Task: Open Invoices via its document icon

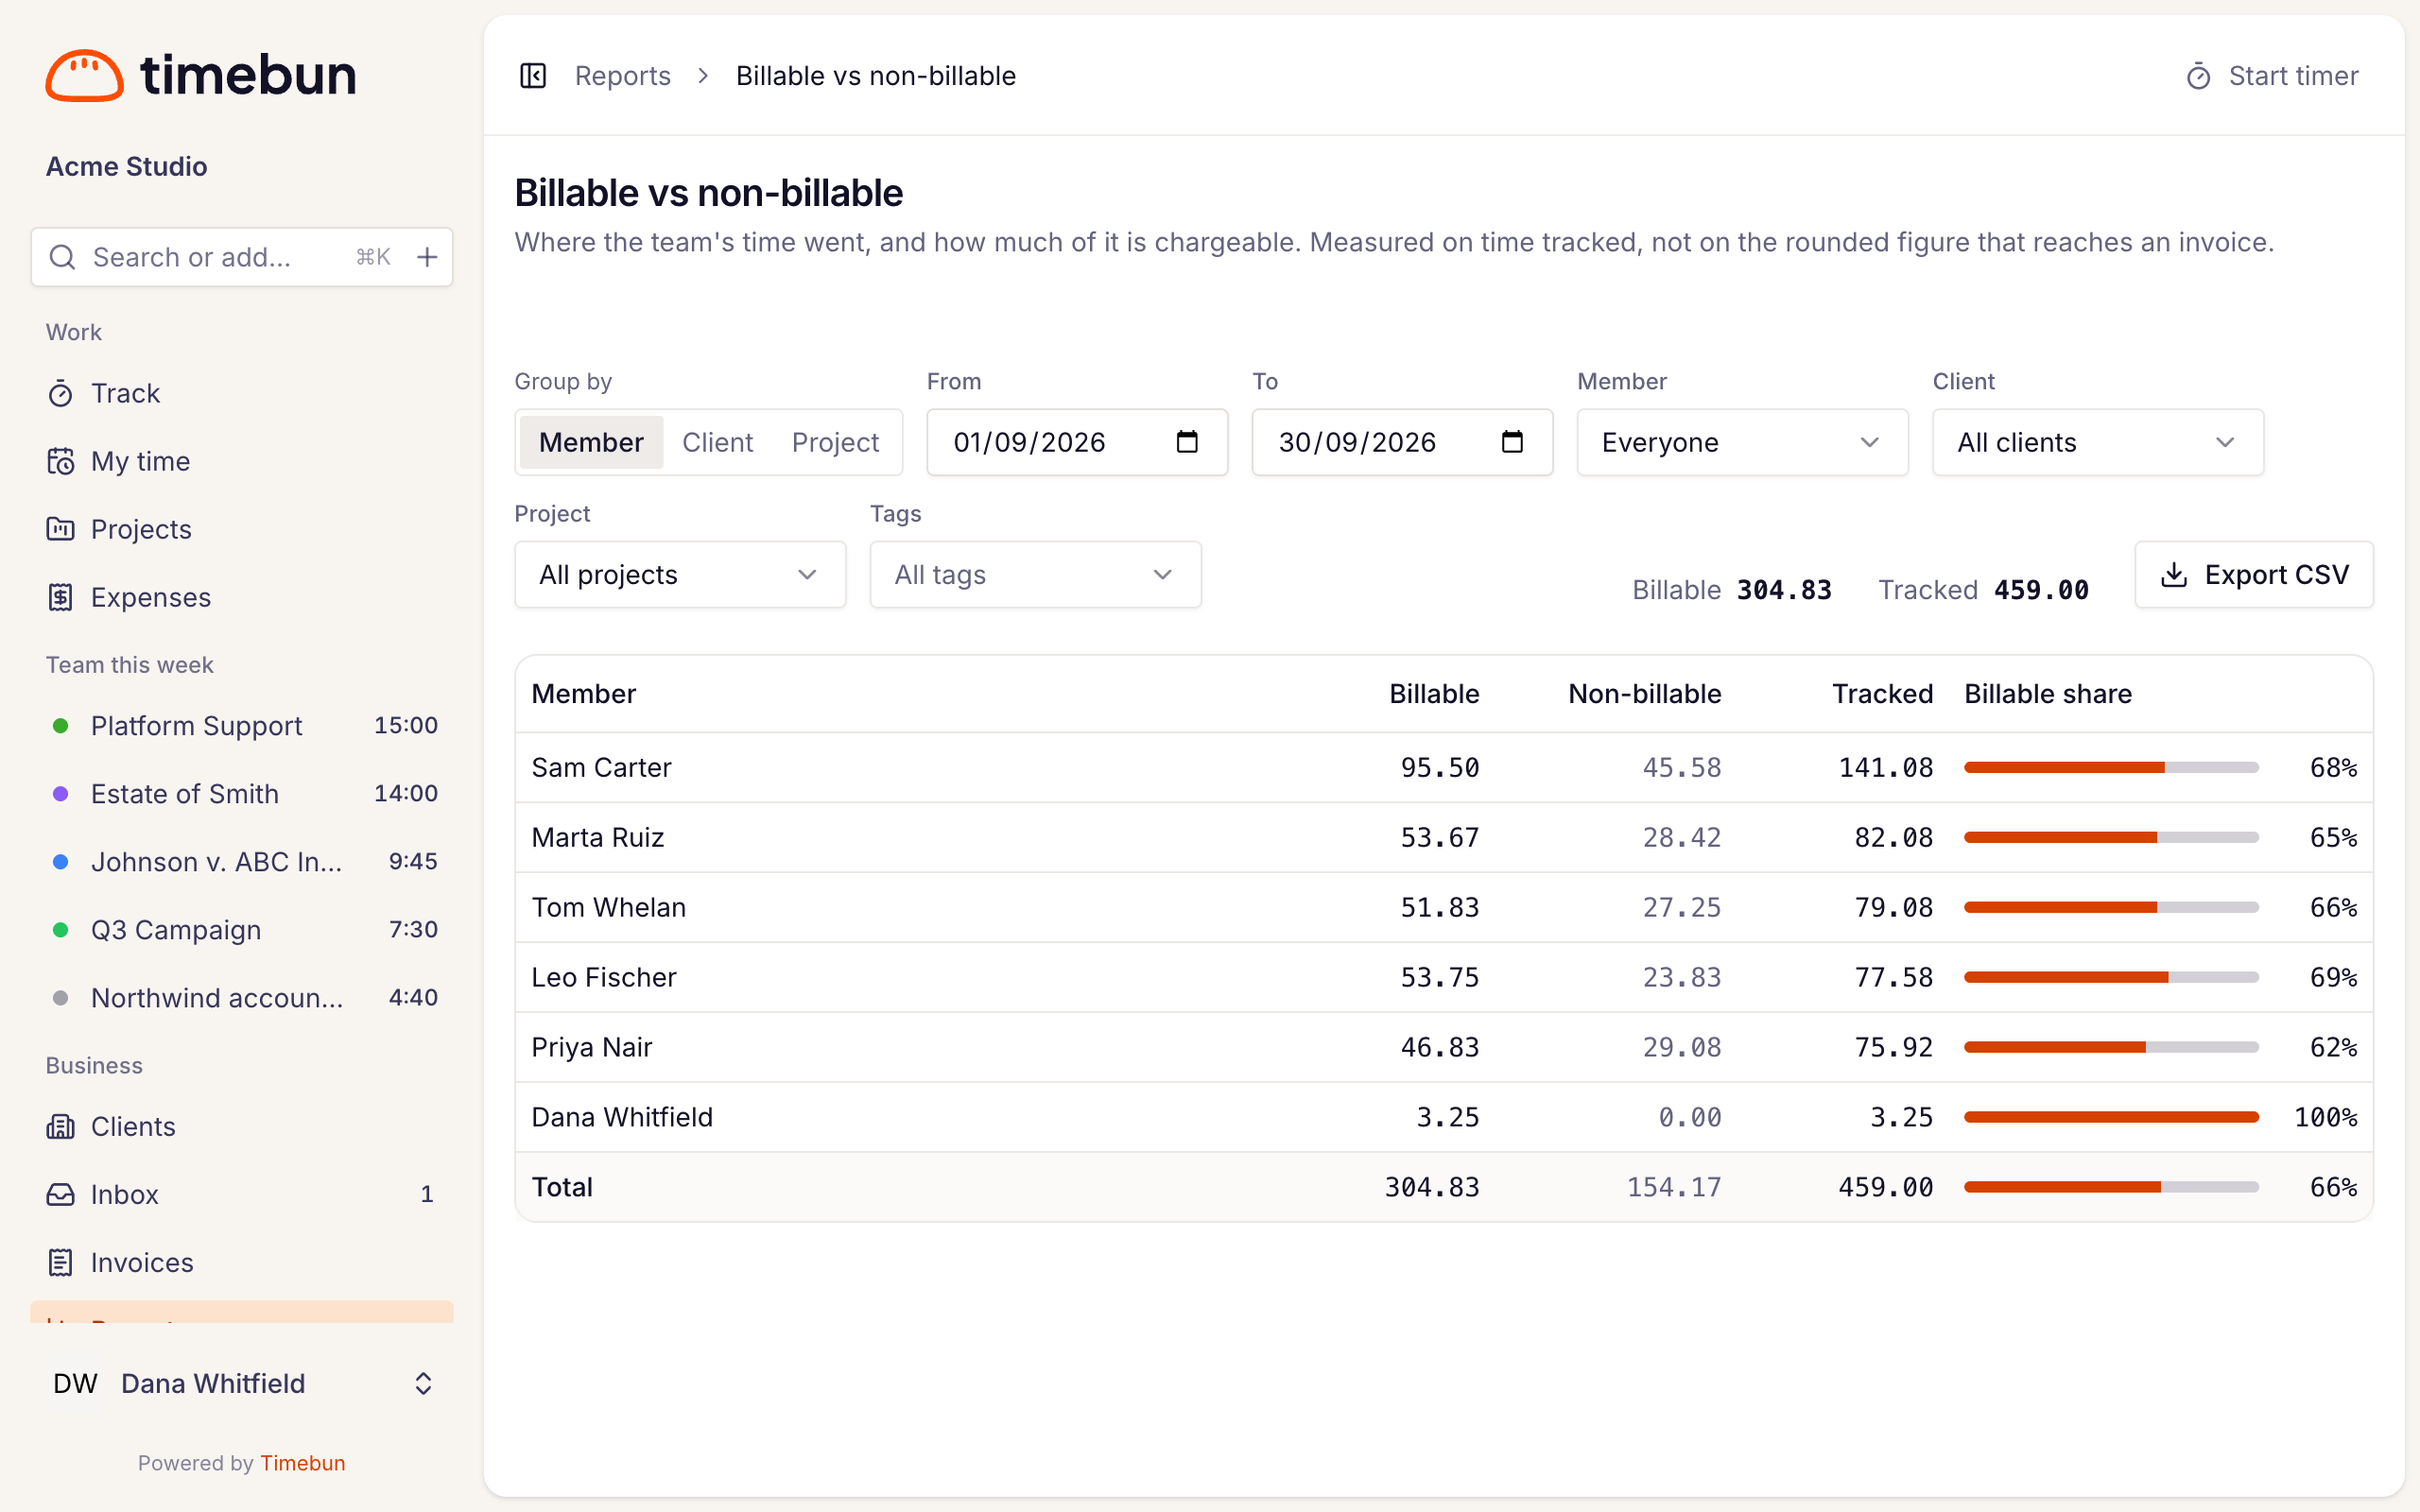Action: tap(60, 1263)
